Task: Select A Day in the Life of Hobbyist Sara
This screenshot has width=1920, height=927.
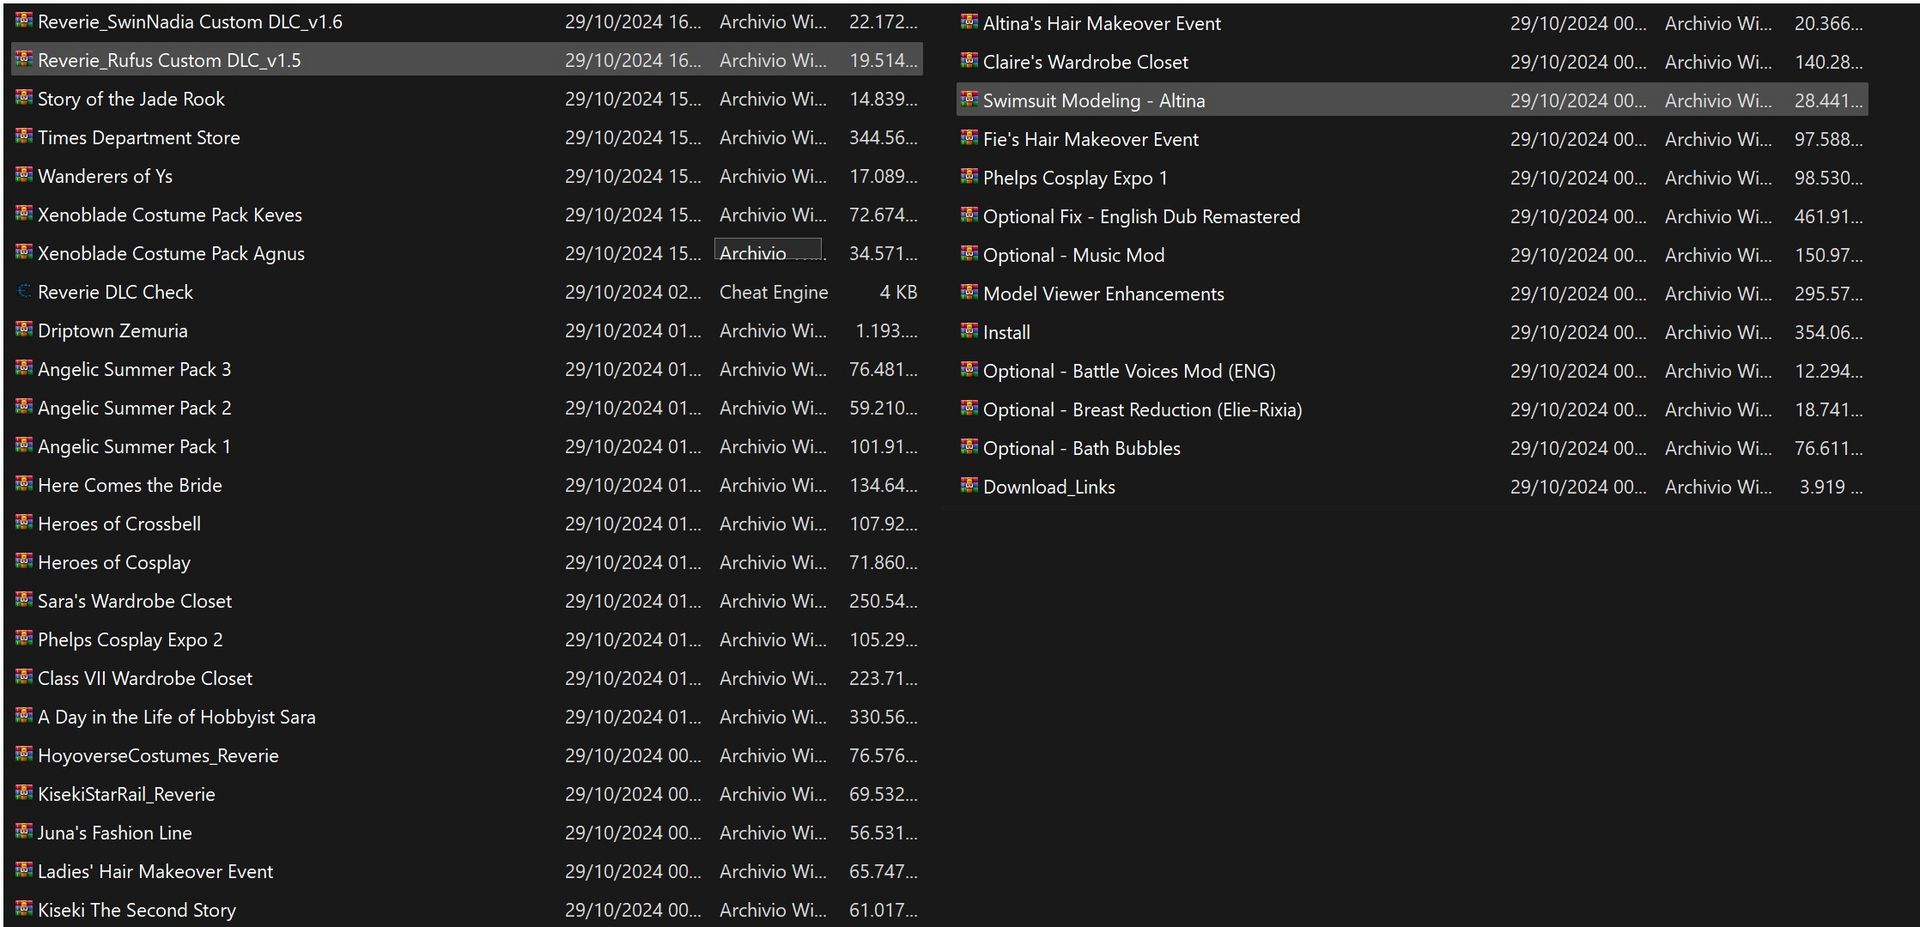Action: pyautogui.click(x=176, y=717)
